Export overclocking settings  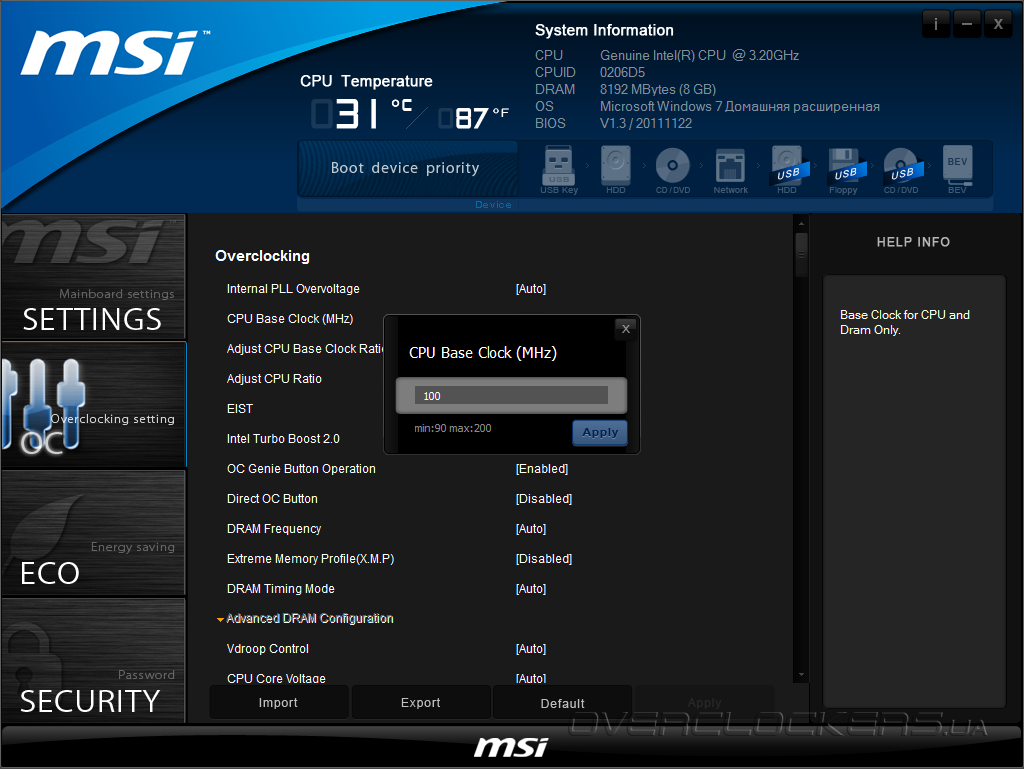pyautogui.click(x=421, y=702)
